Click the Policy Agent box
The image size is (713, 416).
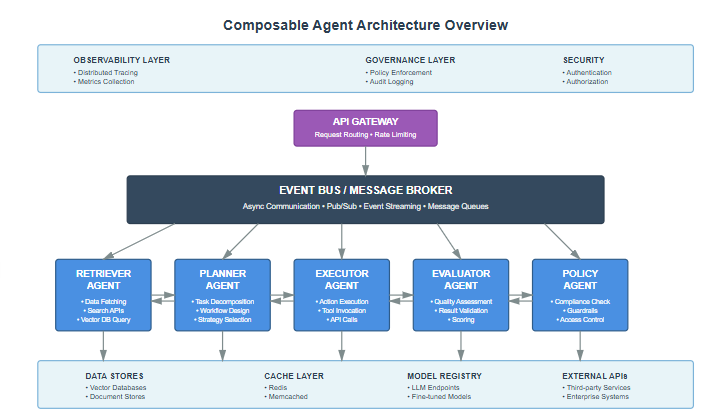click(580, 294)
